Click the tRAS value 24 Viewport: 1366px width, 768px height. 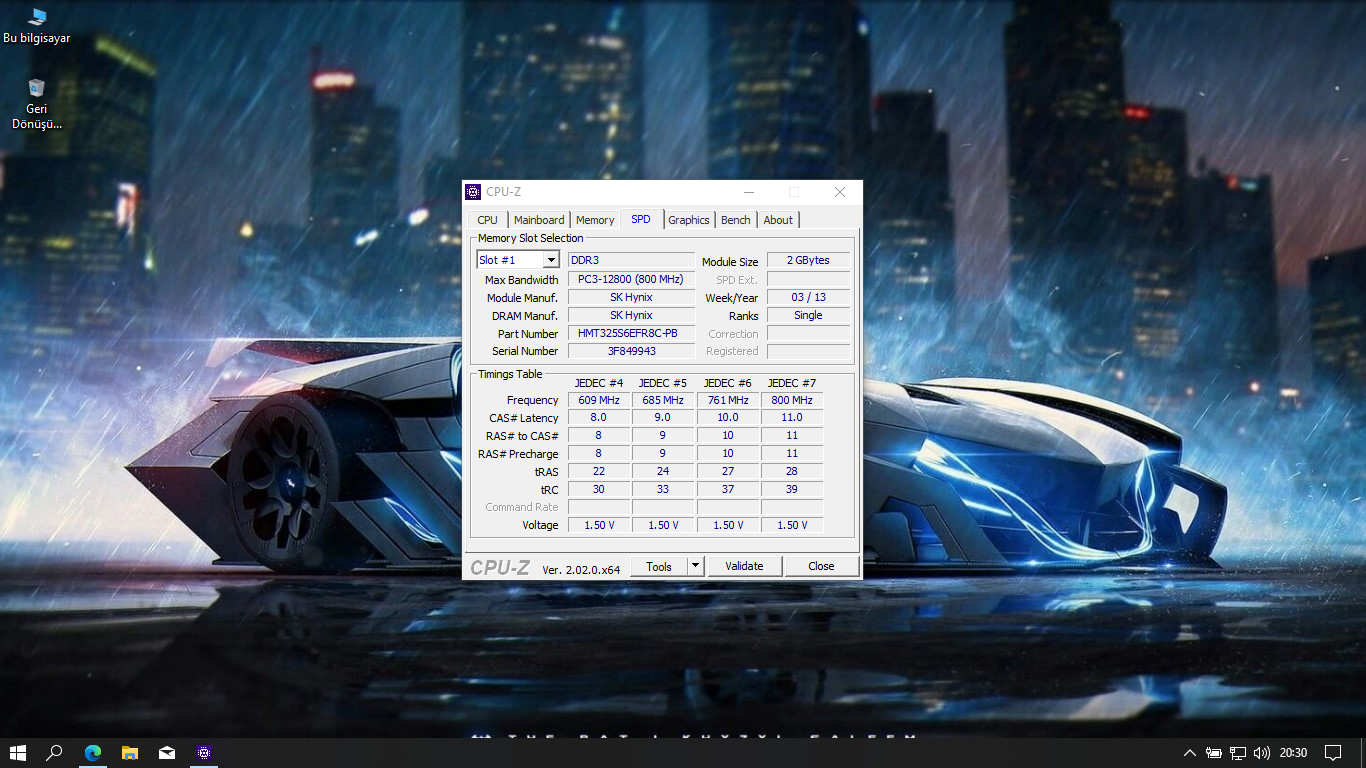[x=663, y=471]
